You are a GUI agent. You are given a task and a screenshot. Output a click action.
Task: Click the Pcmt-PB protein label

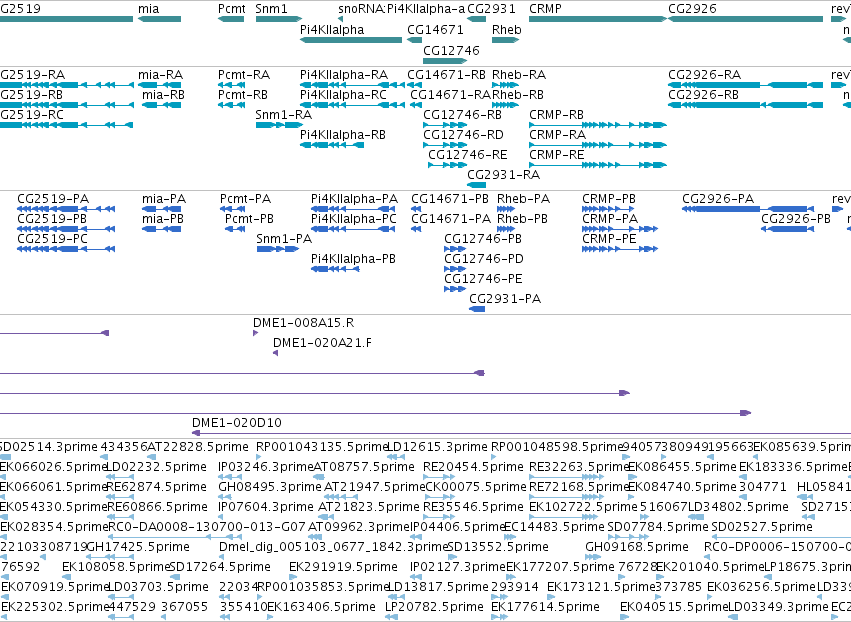click(x=249, y=219)
